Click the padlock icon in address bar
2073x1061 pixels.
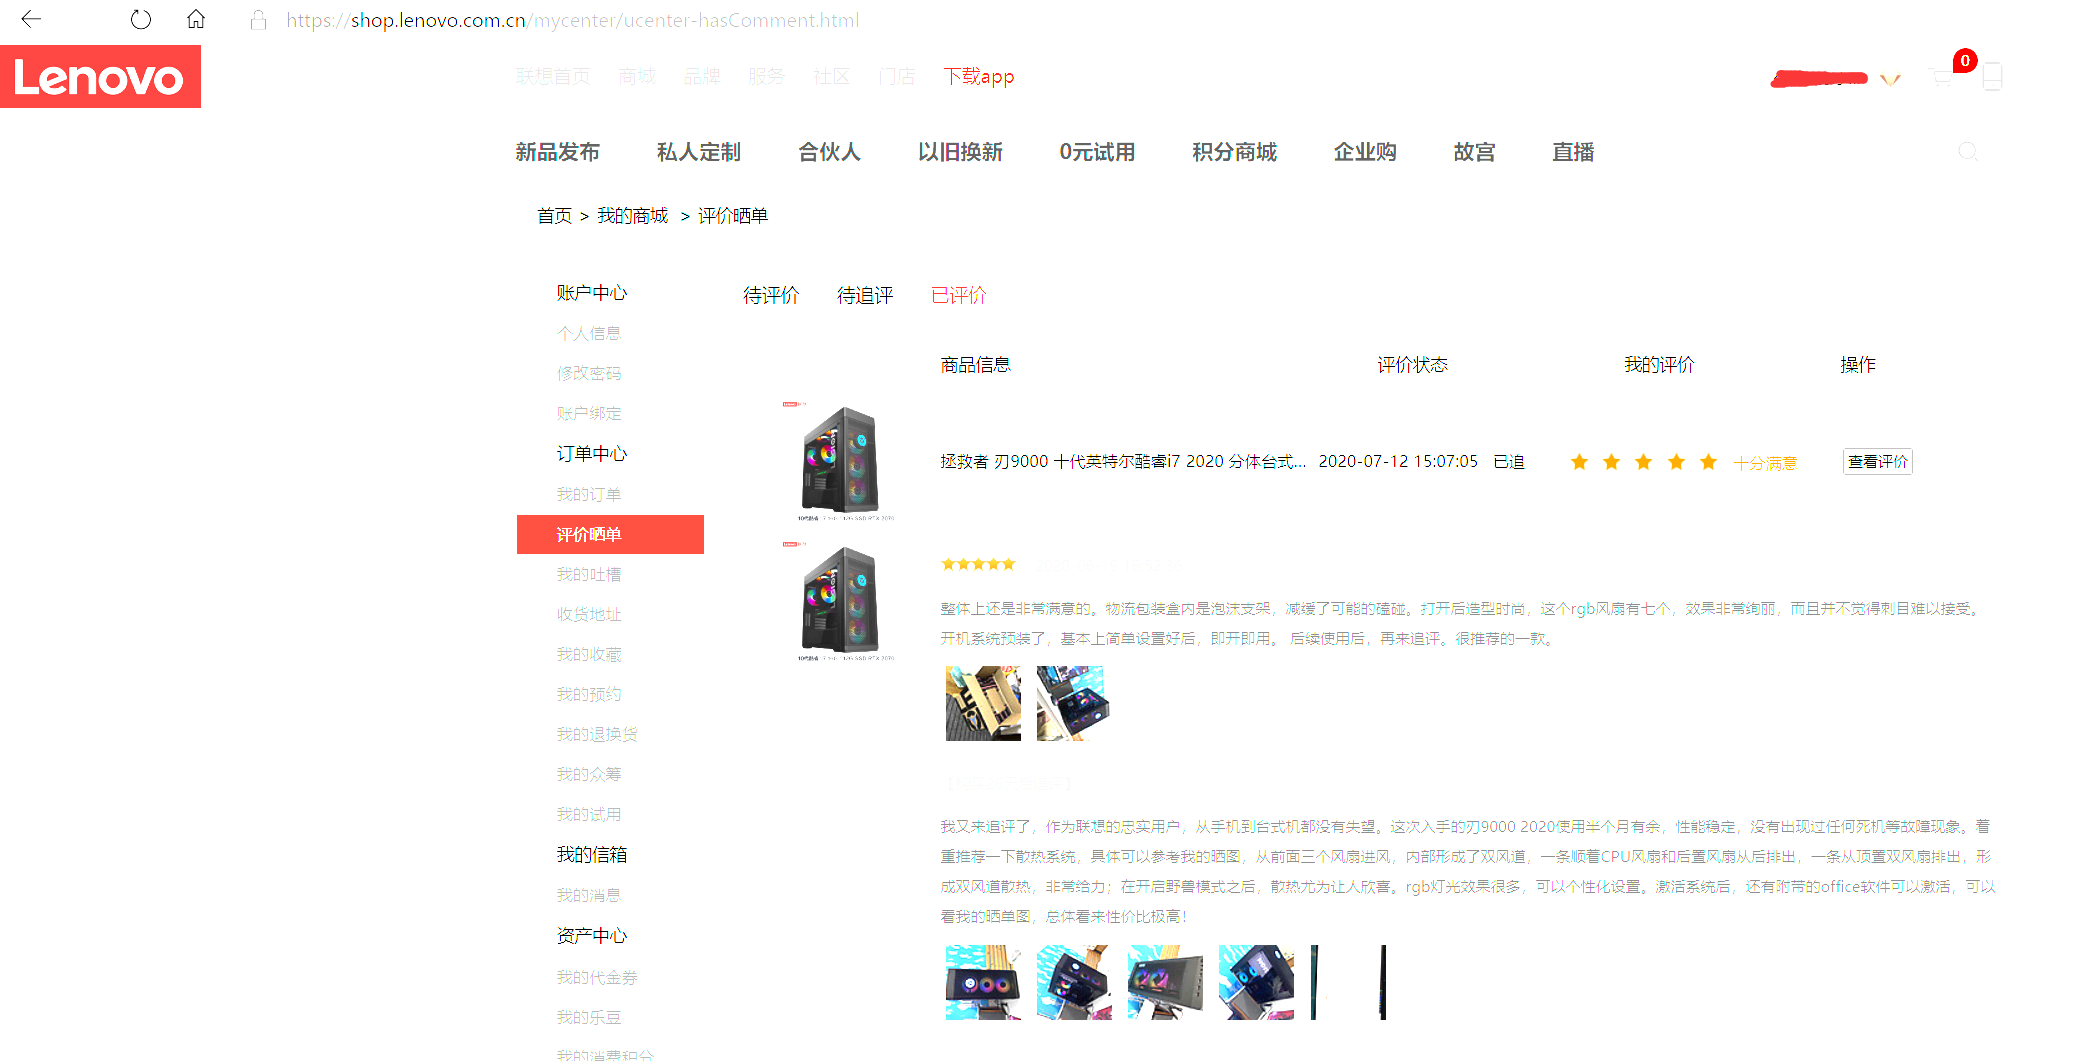coord(258,20)
